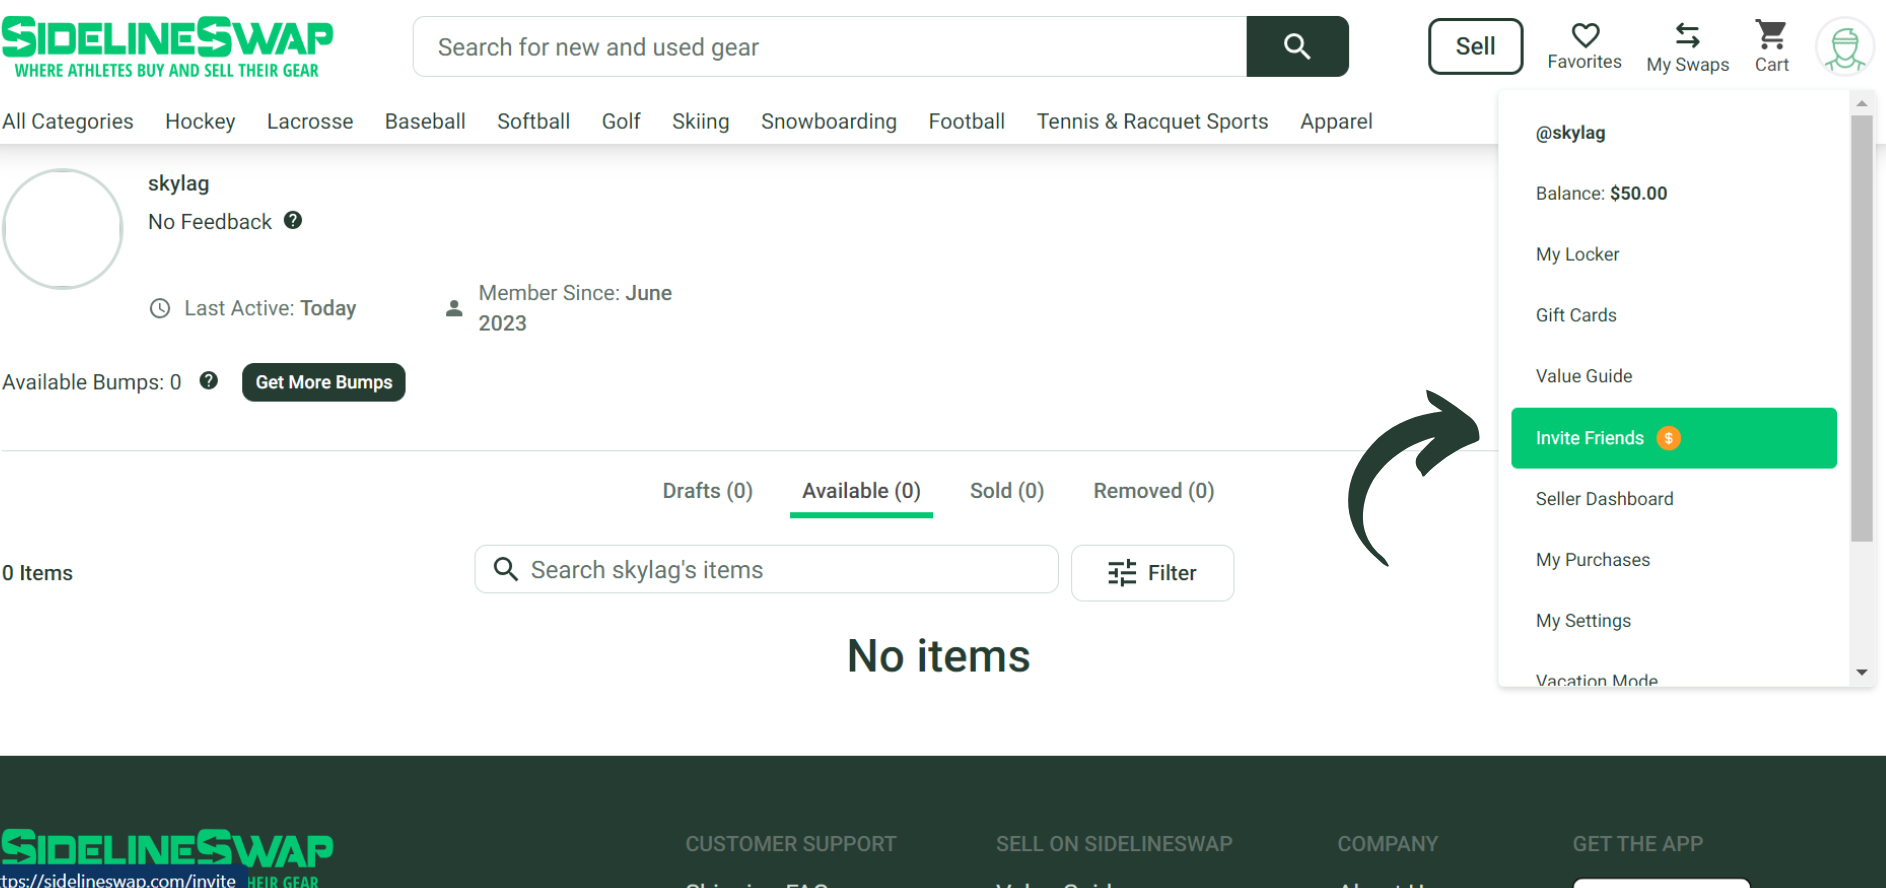Click the Member Since: June 2023 text
1886x888 pixels.
click(575, 308)
